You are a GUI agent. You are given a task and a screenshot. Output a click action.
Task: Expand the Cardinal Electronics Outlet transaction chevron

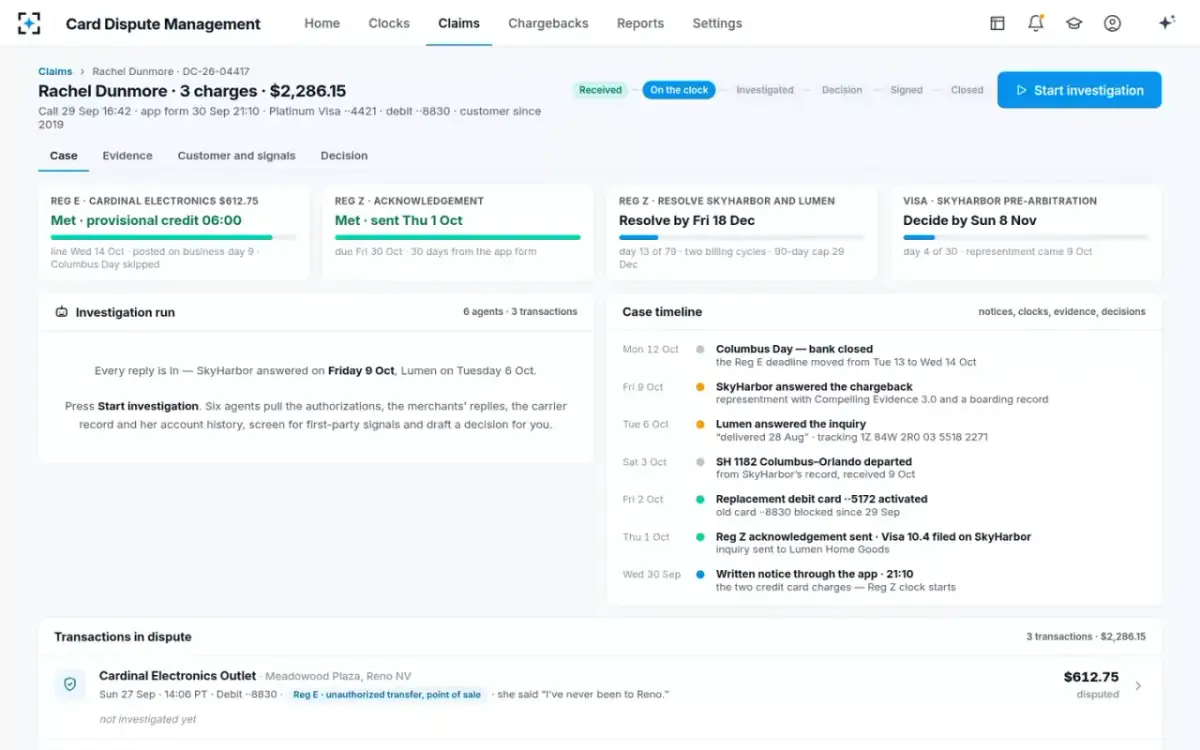click(1138, 685)
